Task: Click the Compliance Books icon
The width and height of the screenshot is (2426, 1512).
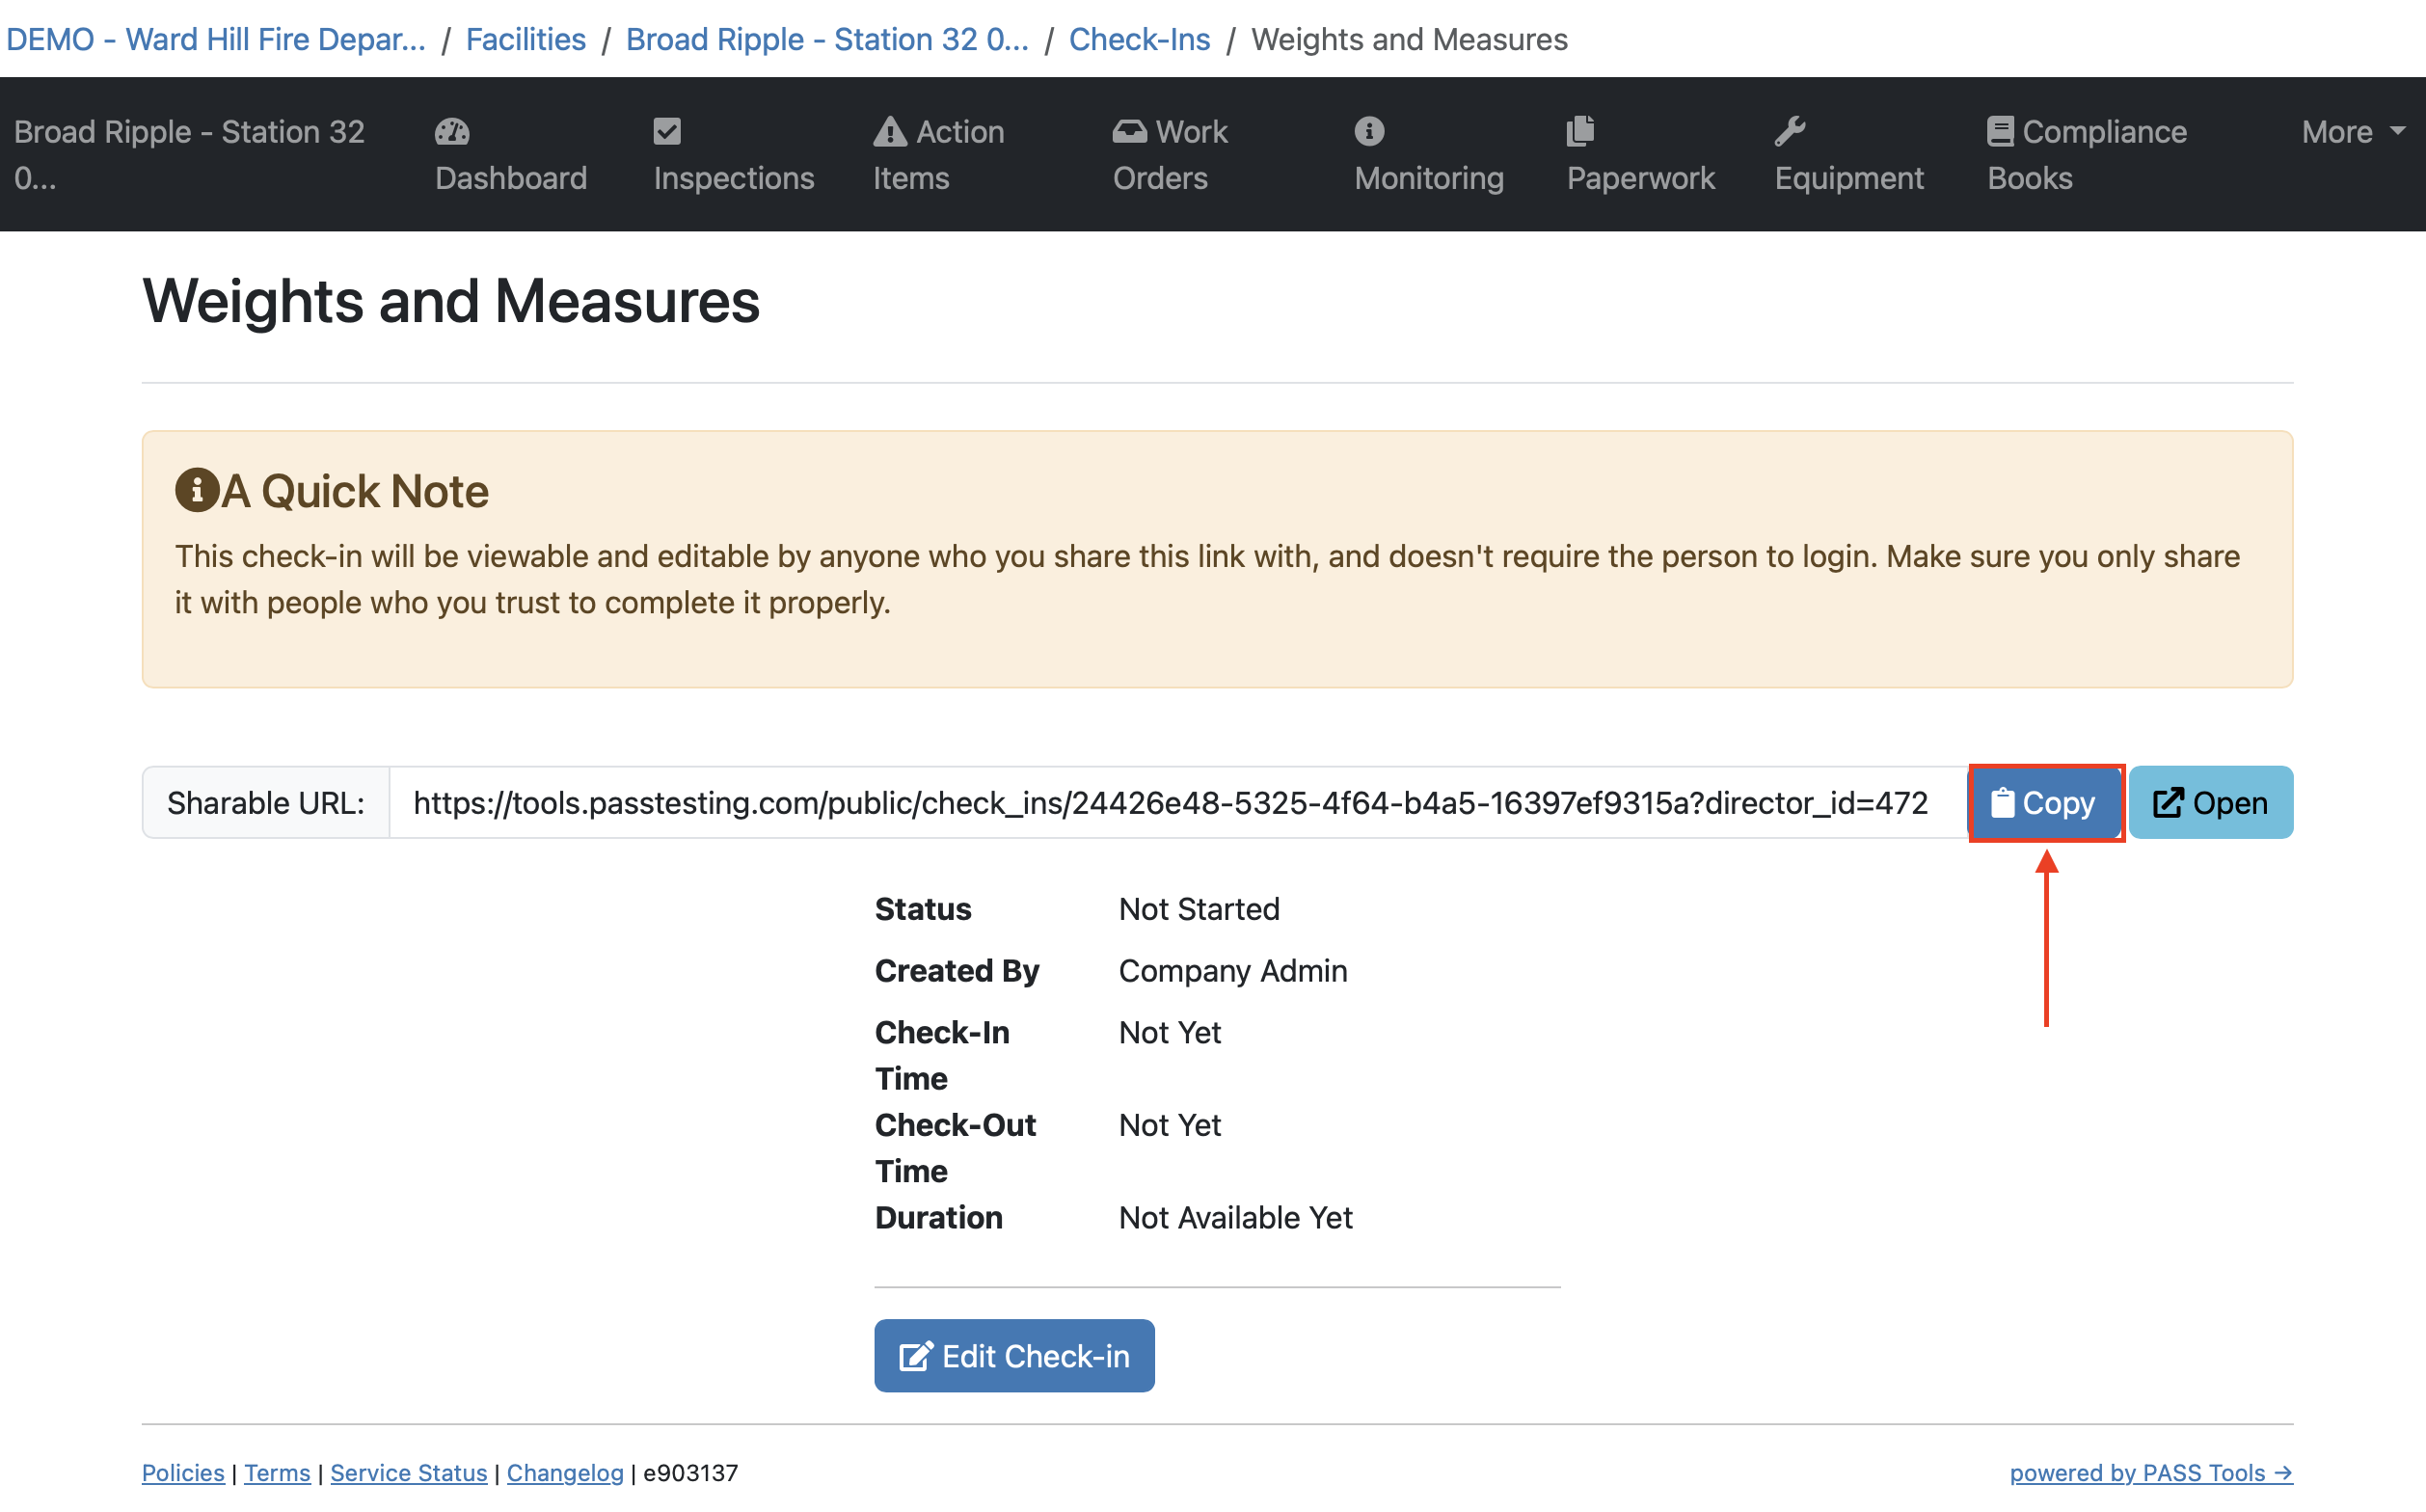Action: [1999, 132]
